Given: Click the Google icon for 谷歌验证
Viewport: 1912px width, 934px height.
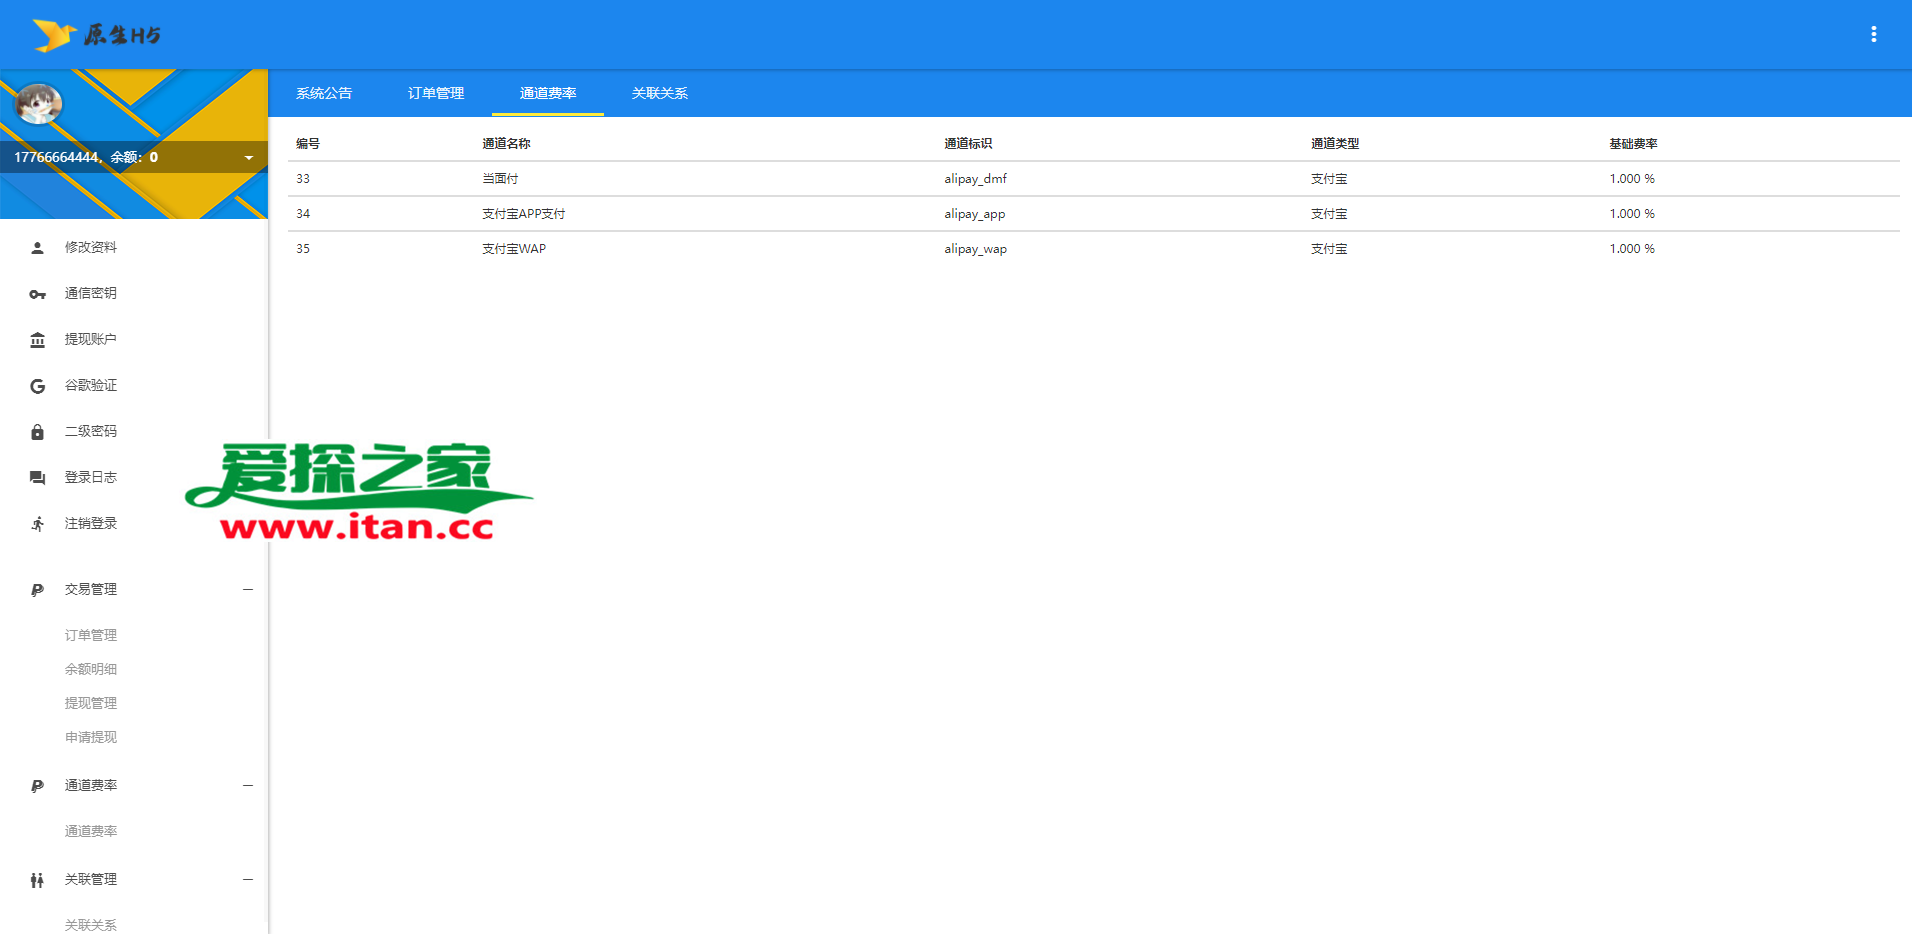Looking at the screenshot, I should [x=37, y=386].
